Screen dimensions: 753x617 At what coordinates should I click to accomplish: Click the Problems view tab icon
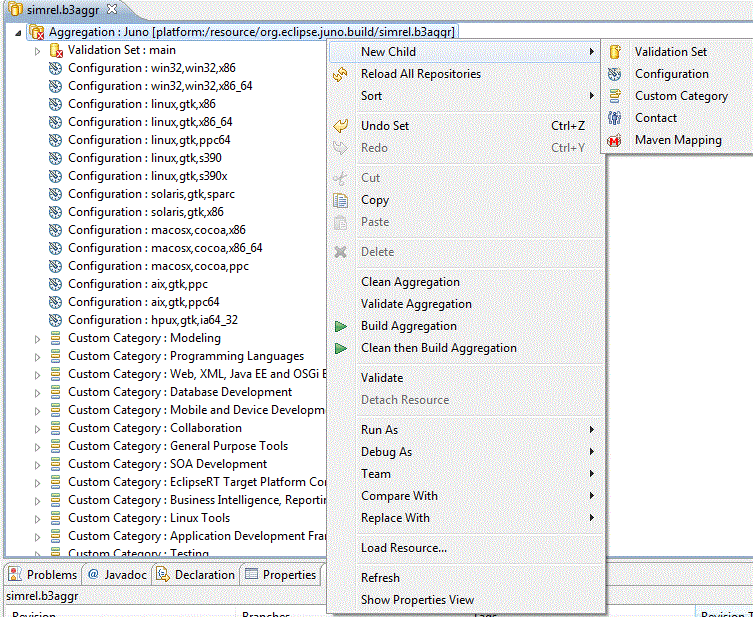tap(15, 574)
